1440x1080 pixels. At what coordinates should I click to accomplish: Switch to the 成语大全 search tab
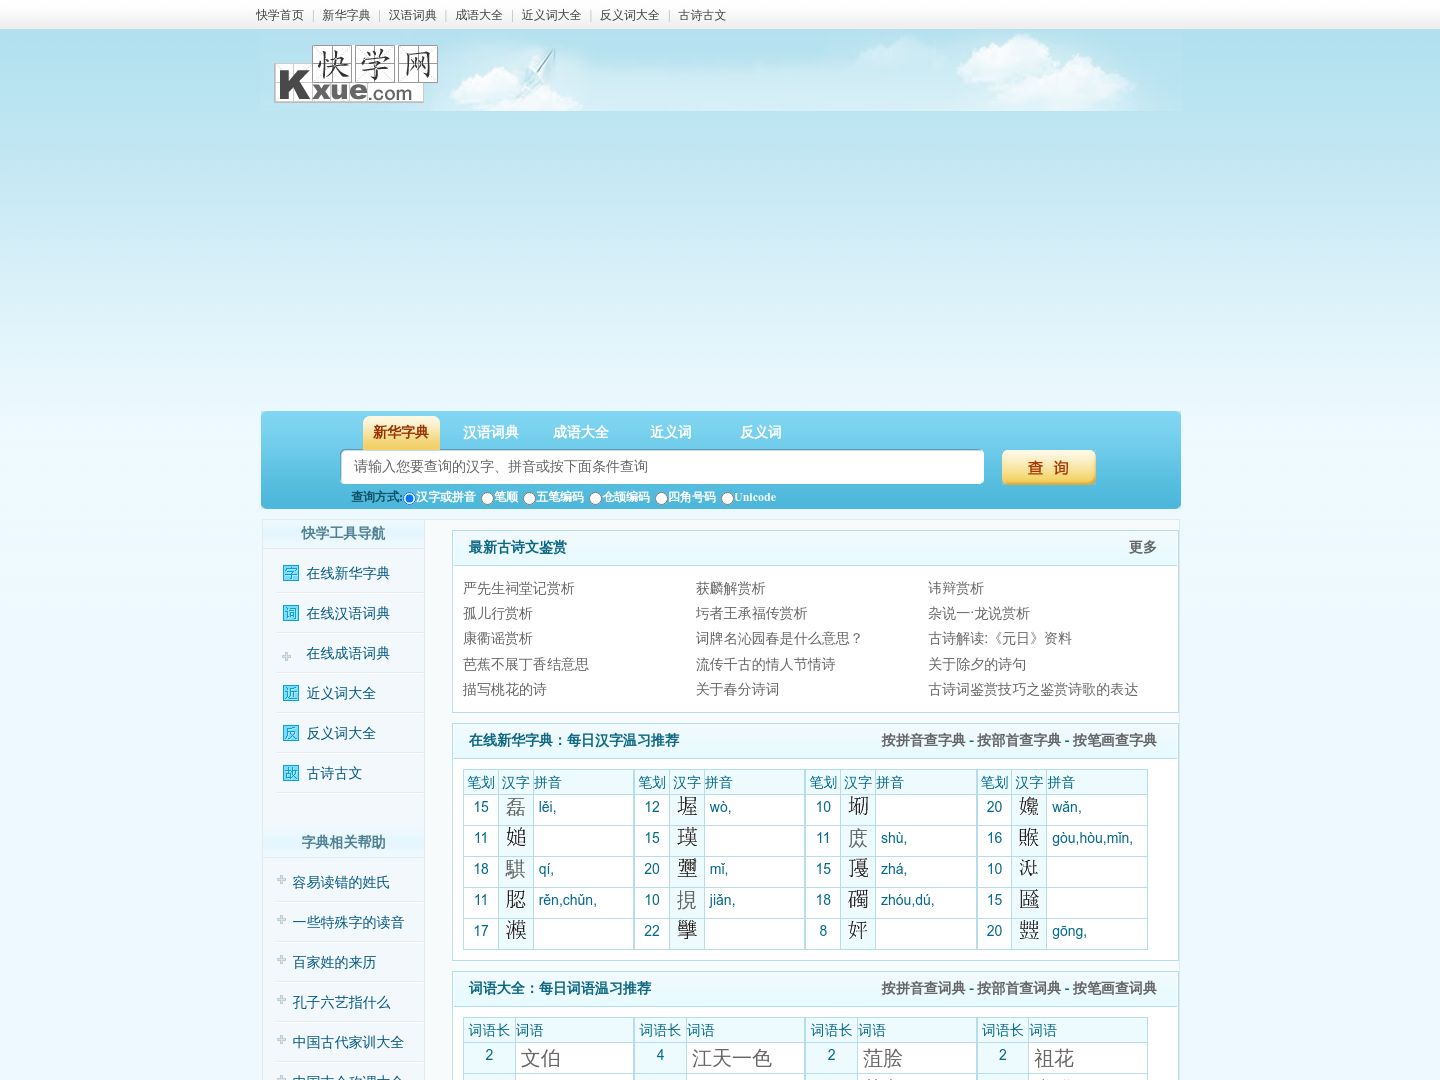(581, 432)
